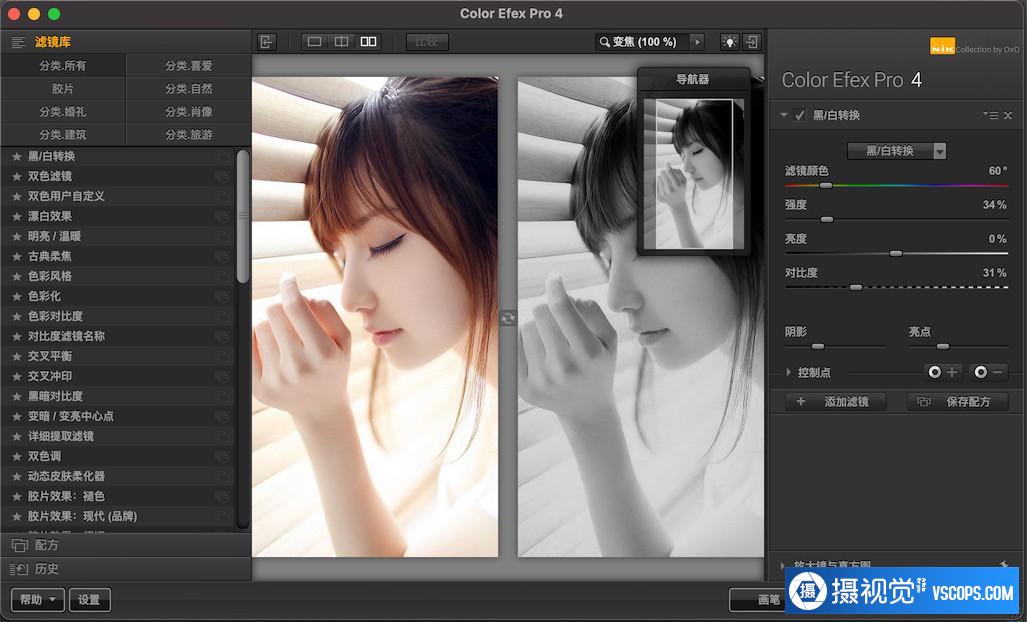The height and width of the screenshot is (622, 1027).
Task: Select the 分类.喜爱 category tab
Action: tap(189, 65)
